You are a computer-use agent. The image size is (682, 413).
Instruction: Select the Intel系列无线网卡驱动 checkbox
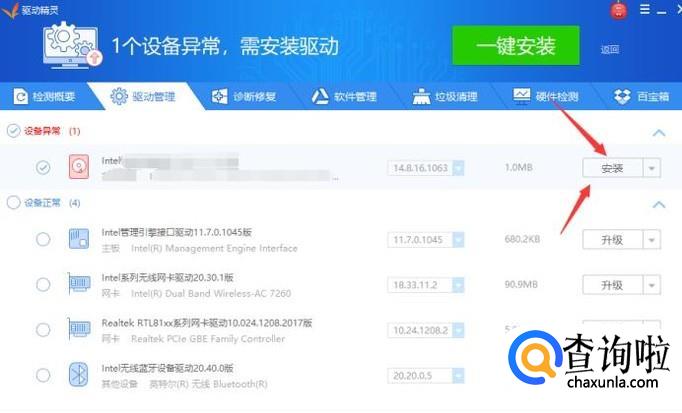(x=43, y=284)
